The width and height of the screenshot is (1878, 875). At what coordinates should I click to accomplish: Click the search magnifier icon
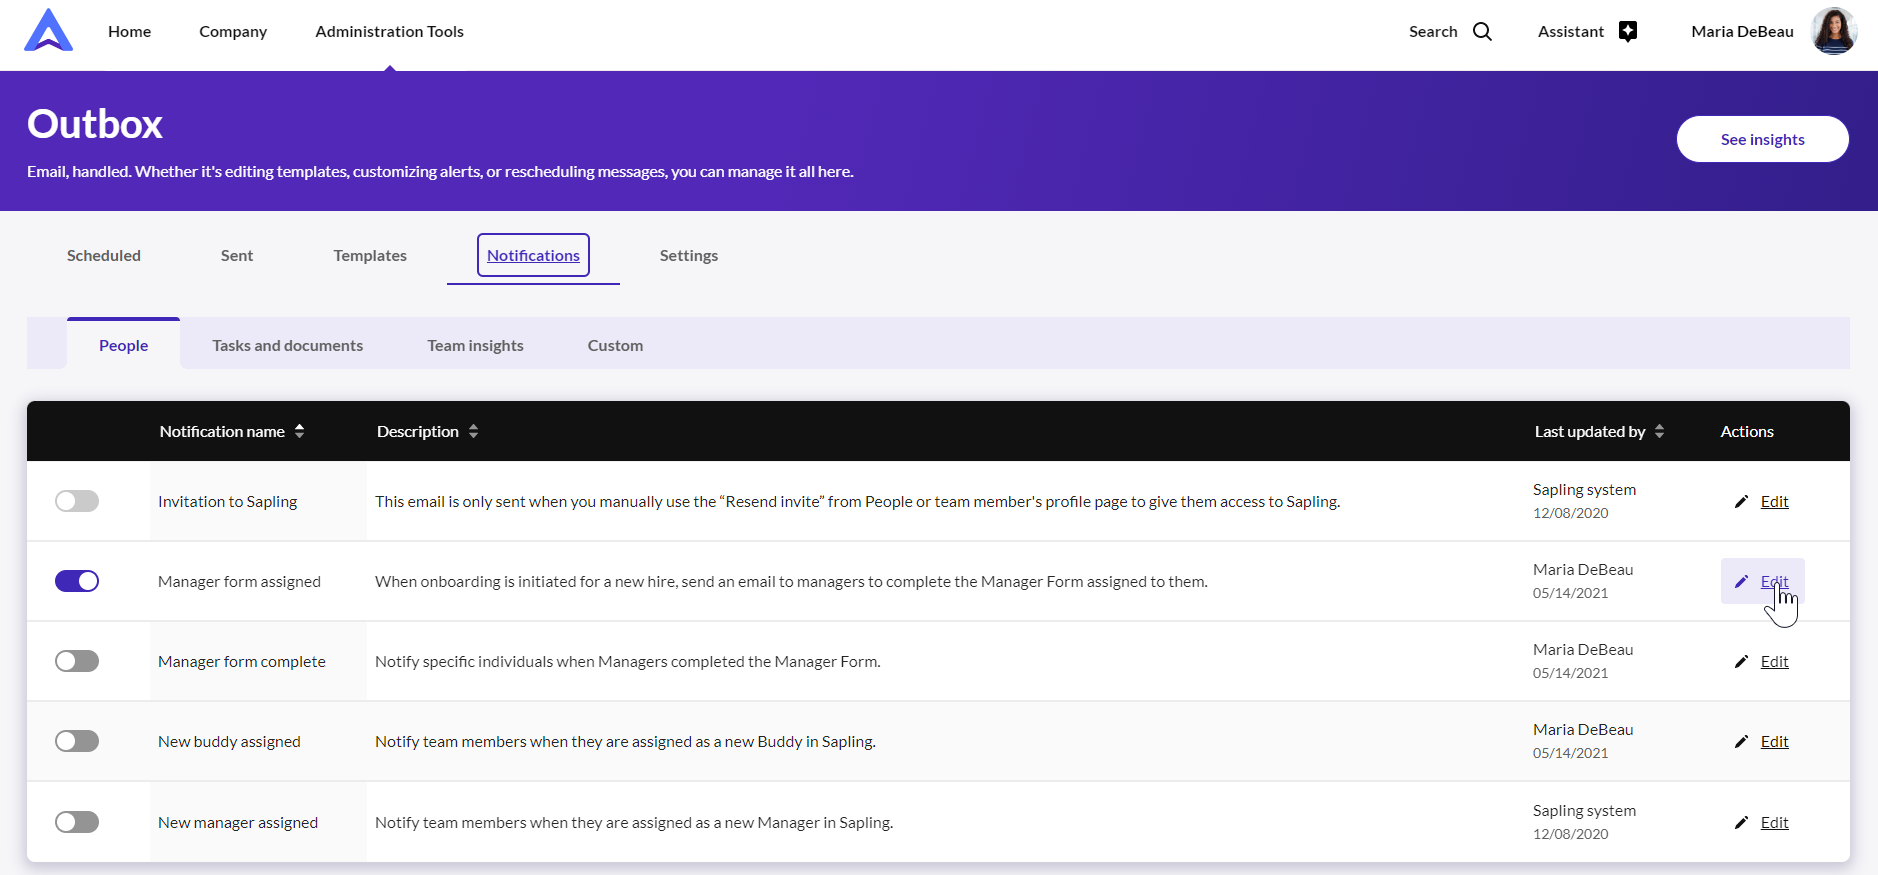pyautogui.click(x=1482, y=32)
